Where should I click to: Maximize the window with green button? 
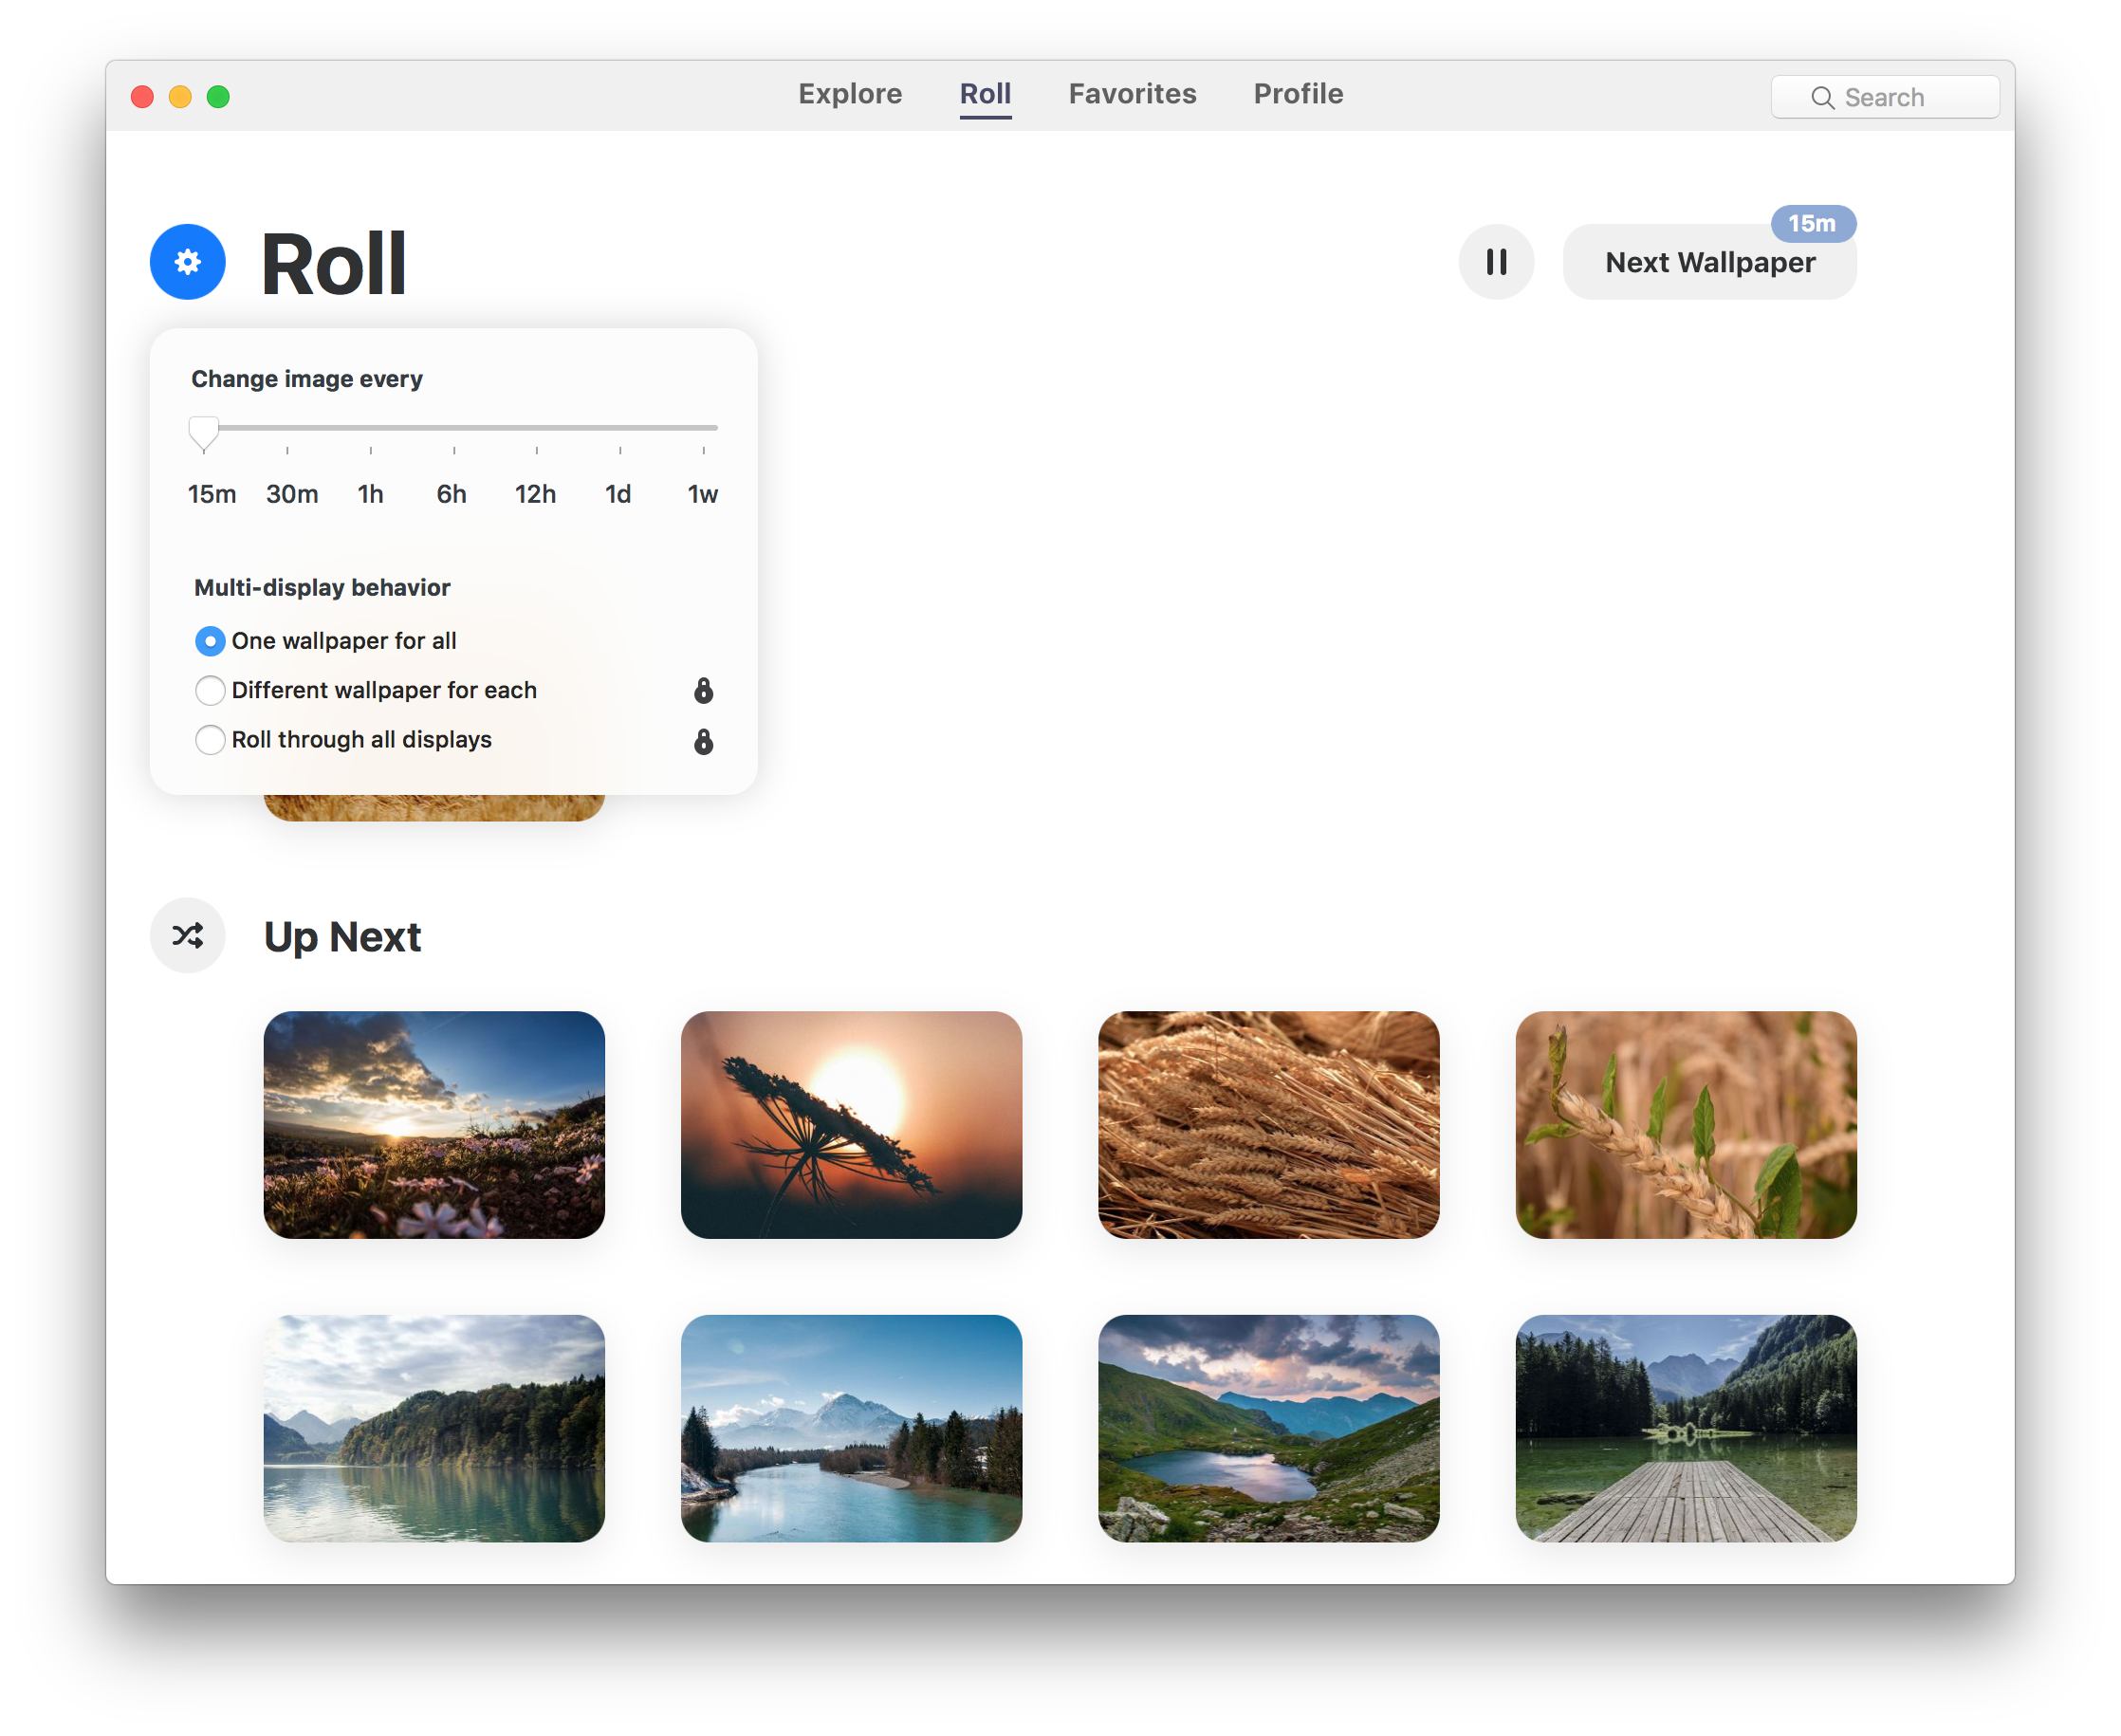point(218,97)
